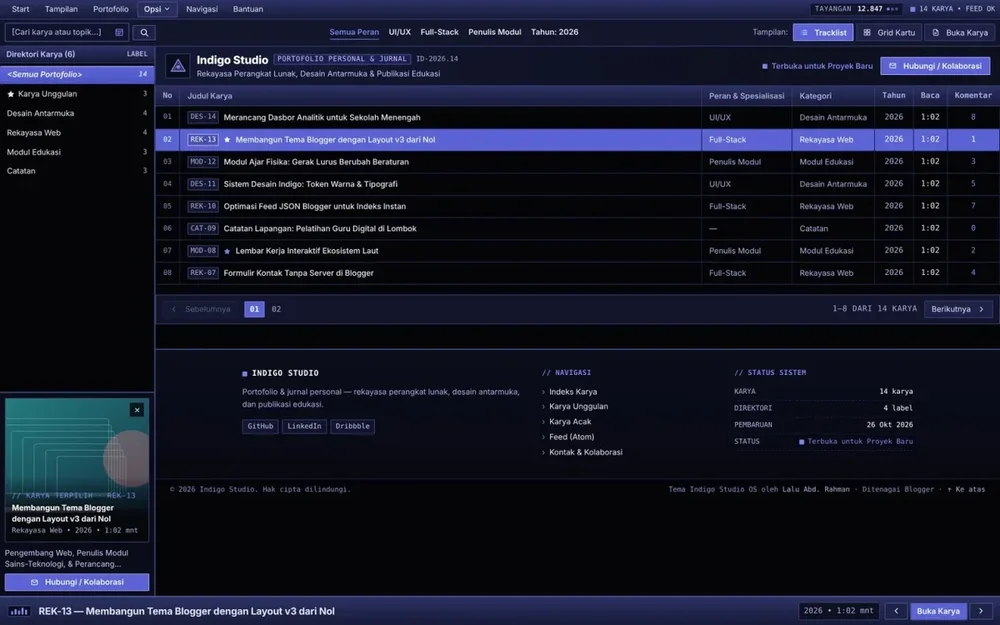This screenshot has height=625, width=1000.
Task: Select Modul Edukasi directory item
Action: click(77, 152)
